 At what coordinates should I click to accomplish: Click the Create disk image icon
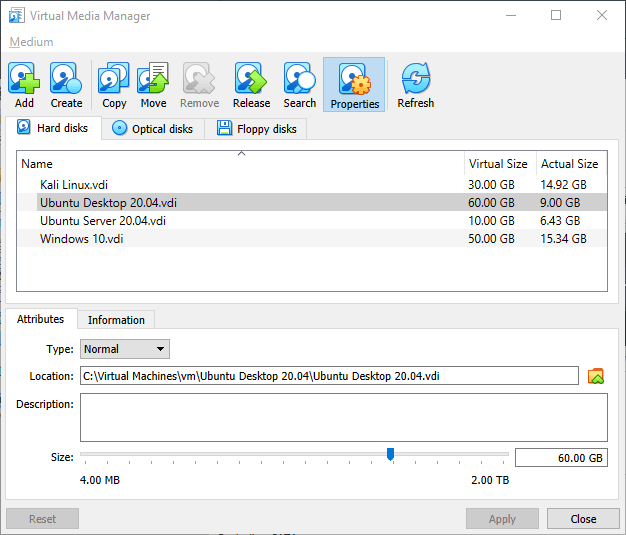pos(66,78)
